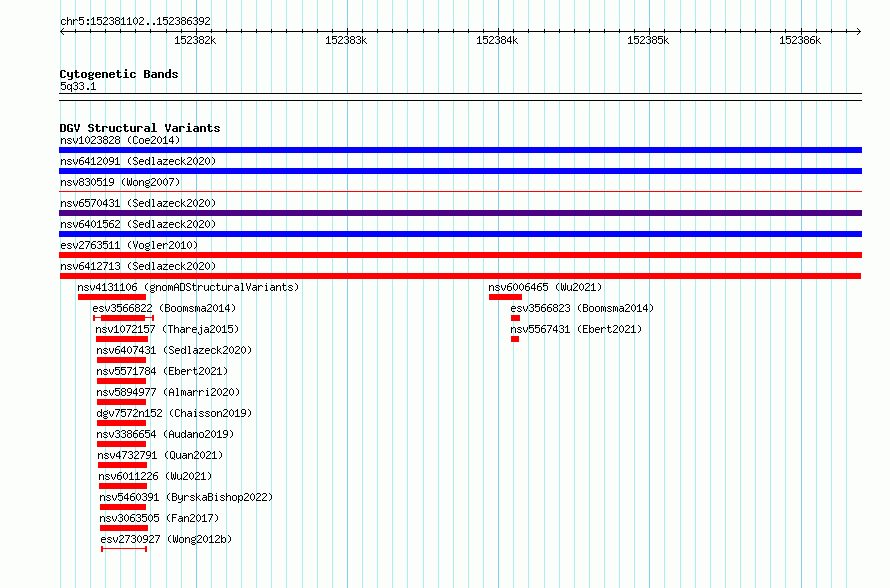Select the red bar under nsv1072157
Viewport: 890px width, 588px height.
(x=122, y=339)
